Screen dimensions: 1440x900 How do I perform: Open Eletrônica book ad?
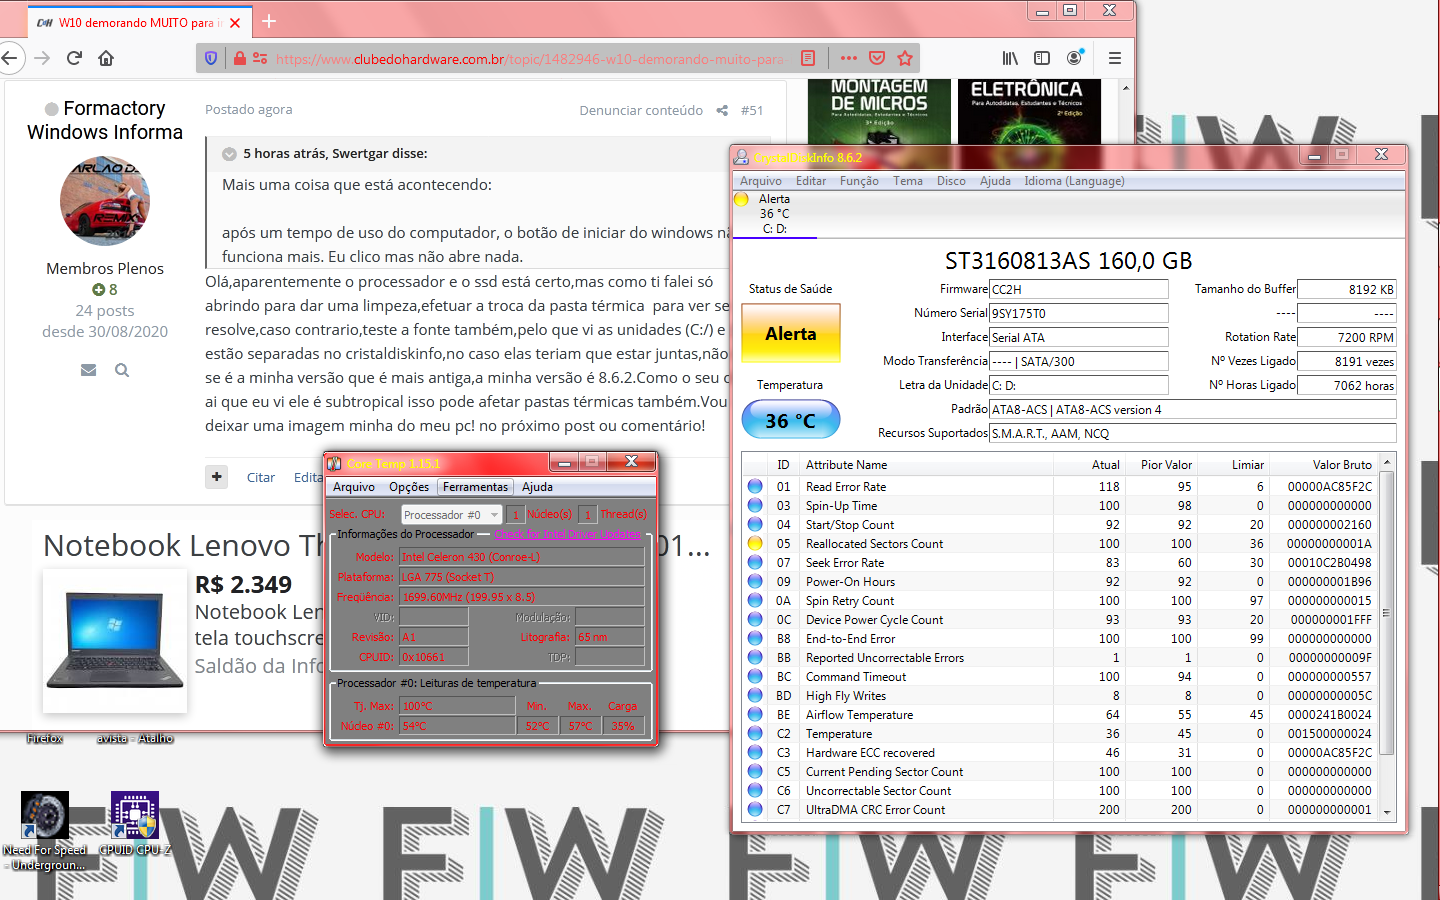tap(1028, 112)
